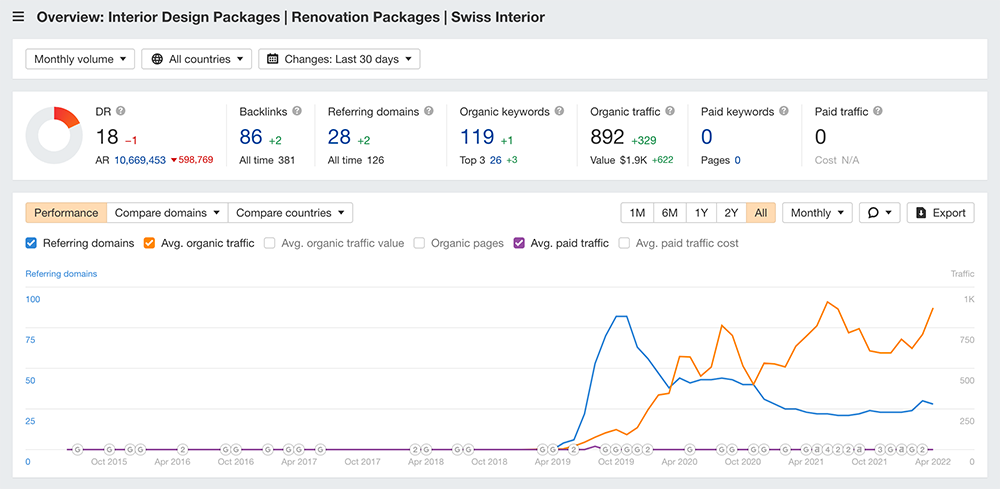
Task: Expand the Monthly volume dropdown
Action: (x=80, y=59)
